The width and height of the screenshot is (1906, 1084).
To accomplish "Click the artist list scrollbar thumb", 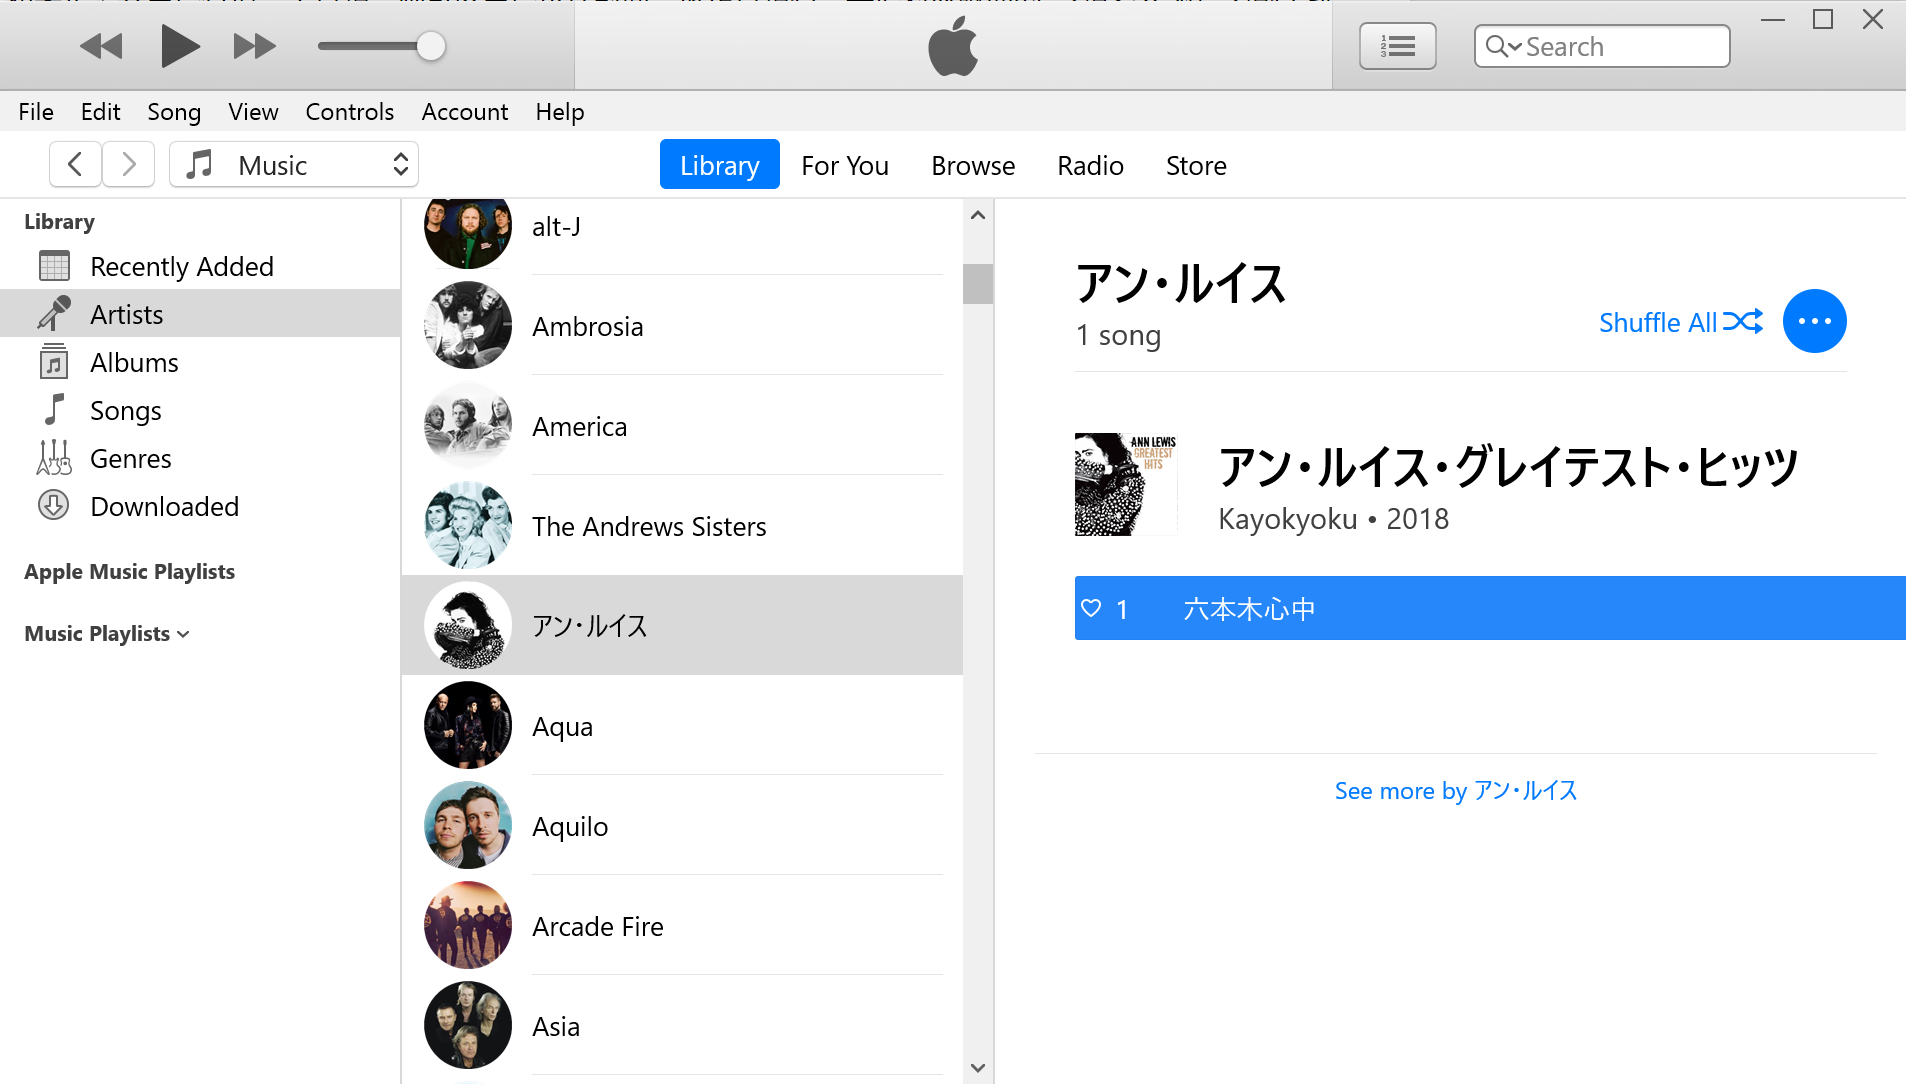I will (x=978, y=283).
